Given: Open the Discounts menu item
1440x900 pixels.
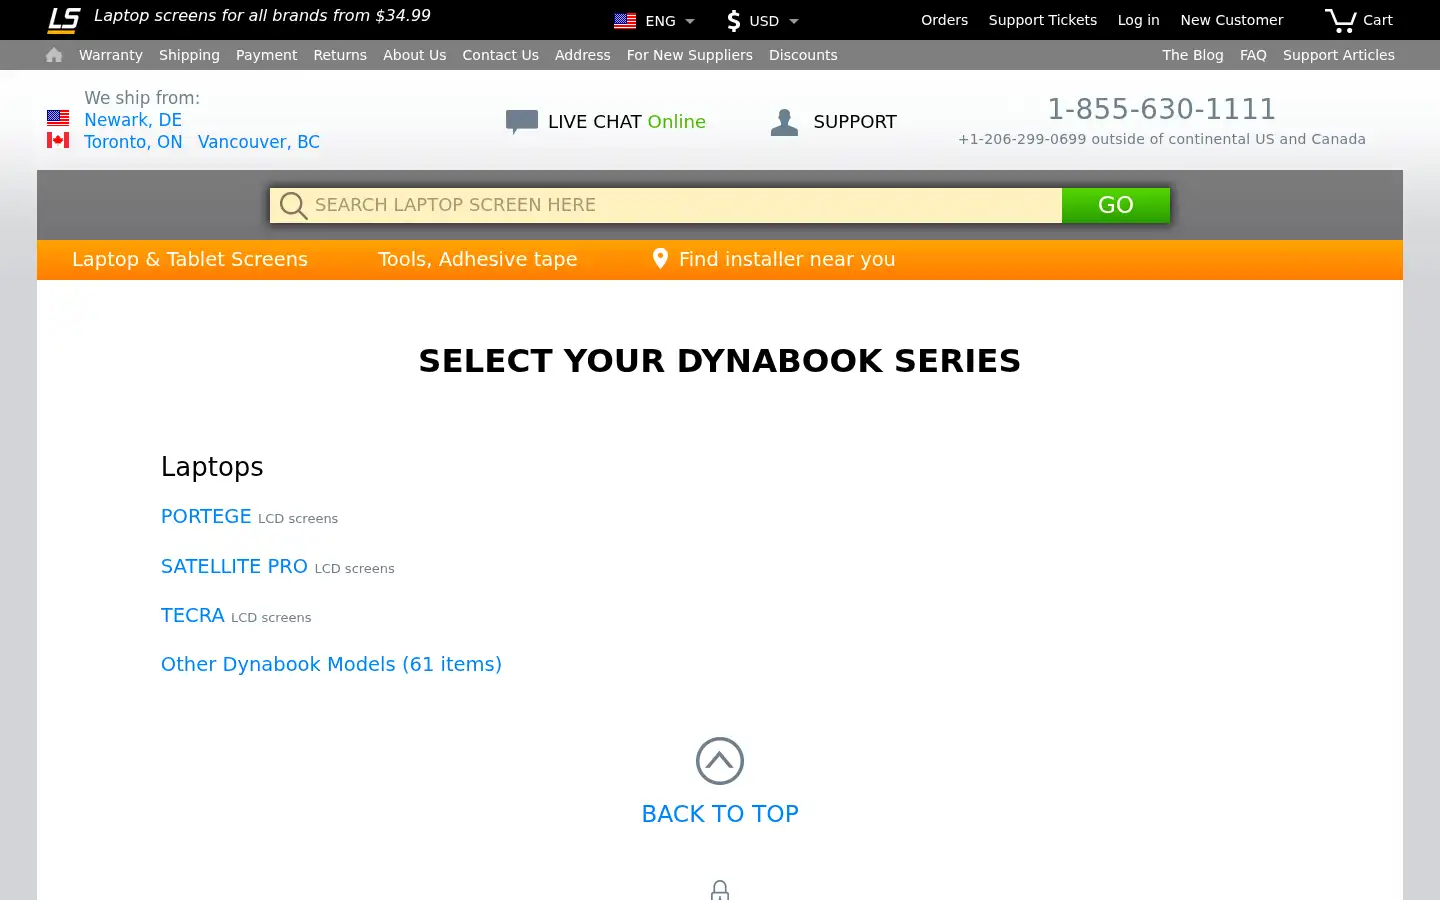Looking at the screenshot, I should click(803, 55).
